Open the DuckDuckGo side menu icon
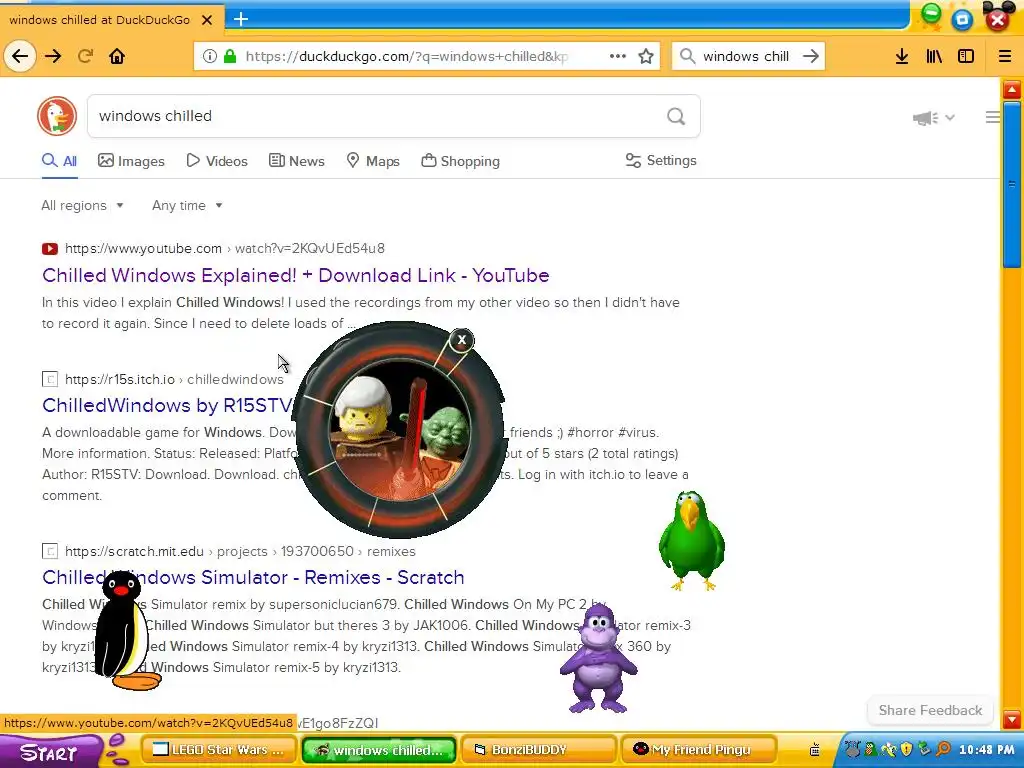 [992, 118]
